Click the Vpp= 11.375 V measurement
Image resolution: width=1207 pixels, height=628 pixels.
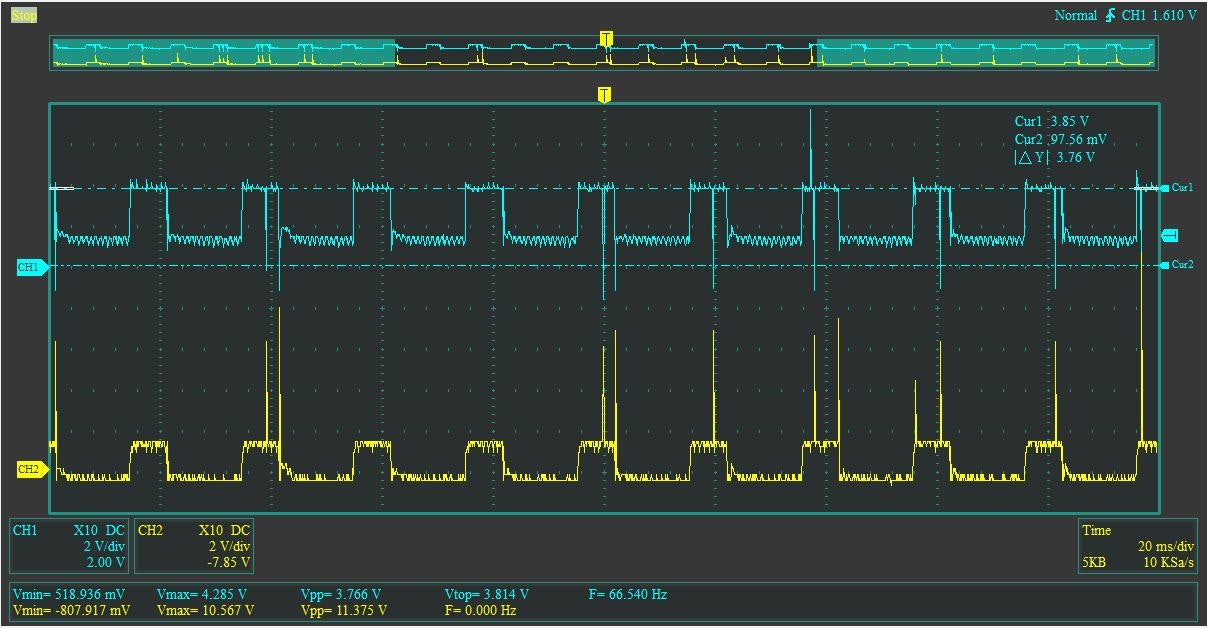pyautogui.click(x=345, y=610)
